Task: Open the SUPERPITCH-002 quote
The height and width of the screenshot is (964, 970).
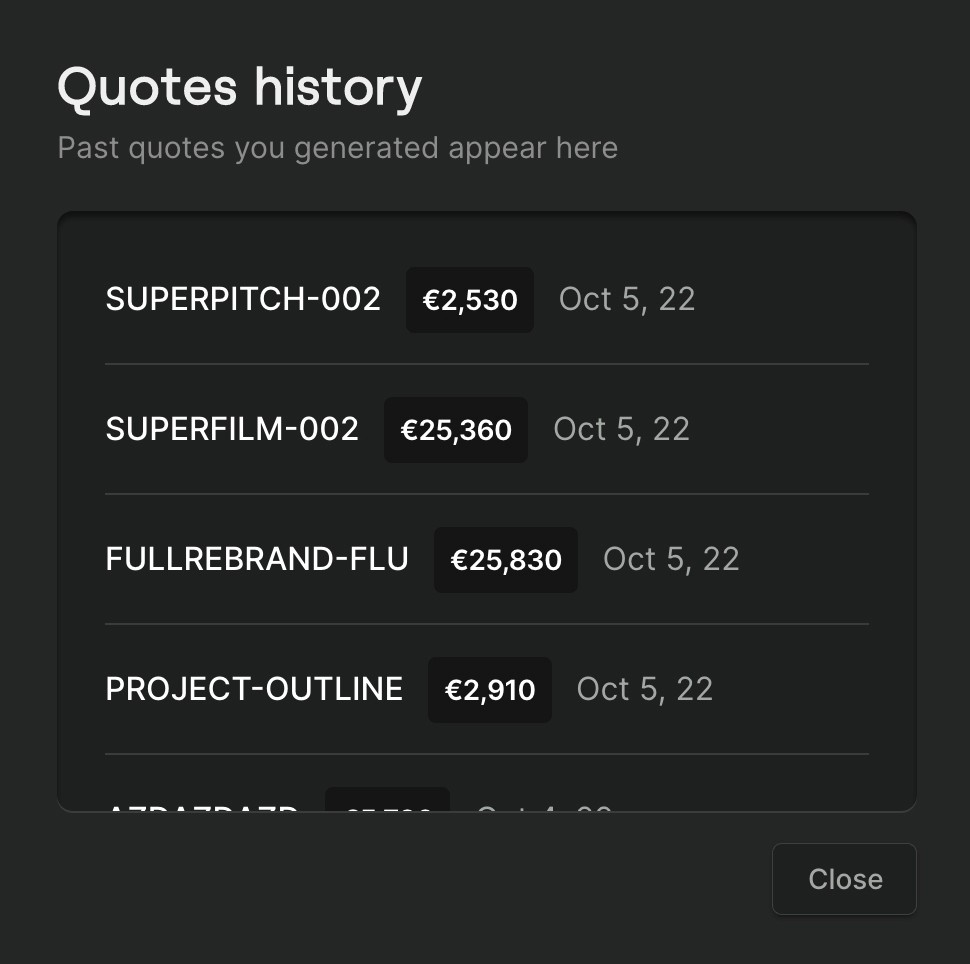Action: (x=243, y=299)
